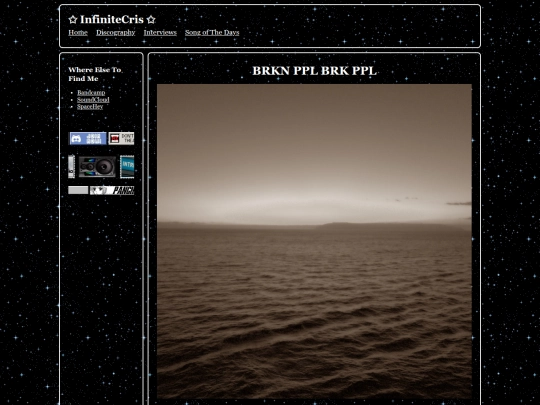Click the teal INTR stamp badge
540x405 pixels.
pos(127,167)
